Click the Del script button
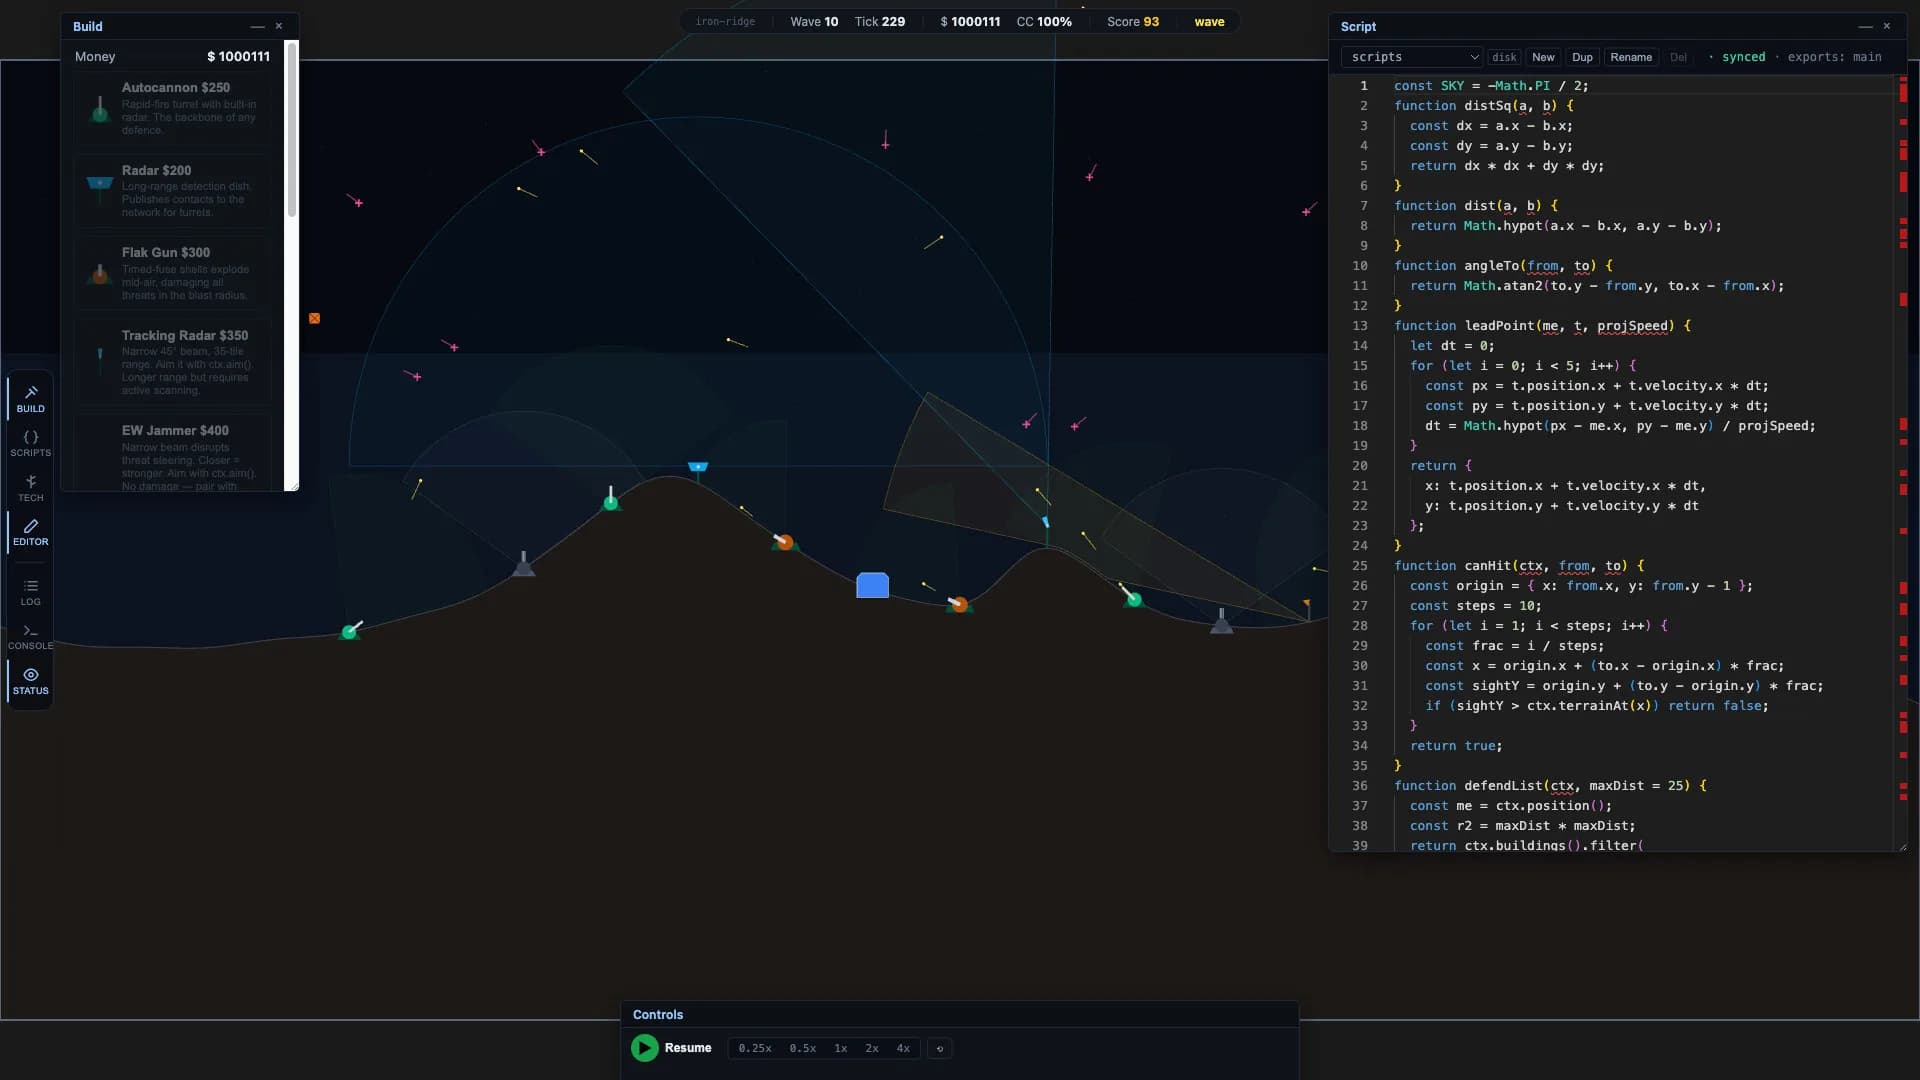Viewport: 1920px width, 1080px height. 1678,57
